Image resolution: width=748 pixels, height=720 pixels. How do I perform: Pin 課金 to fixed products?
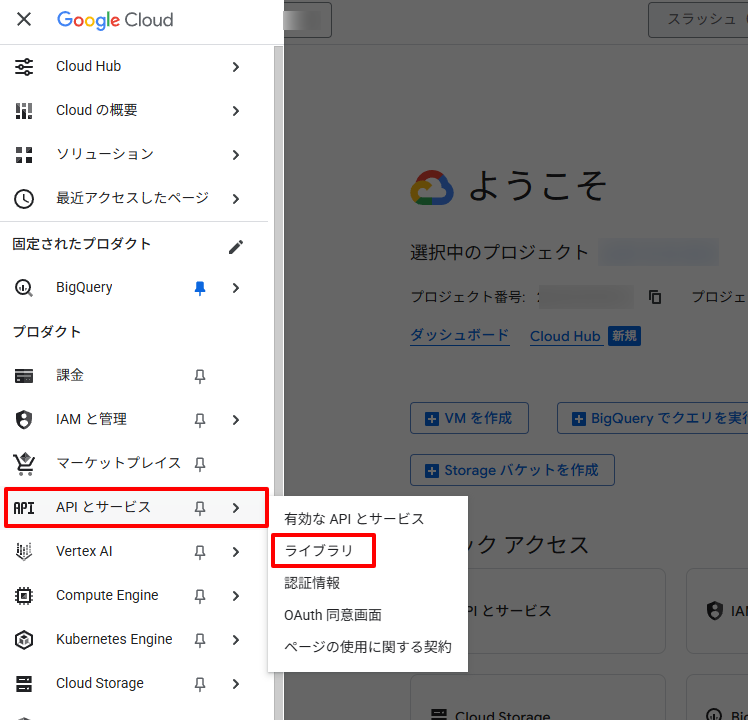[200, 376]
